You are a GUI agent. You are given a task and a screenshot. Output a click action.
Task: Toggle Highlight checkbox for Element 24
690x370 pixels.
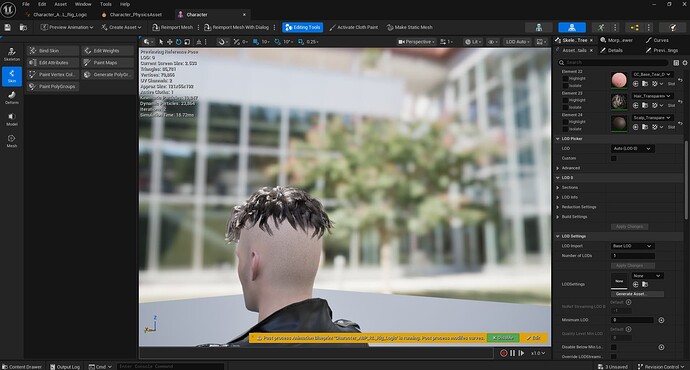tap(565, 121)
